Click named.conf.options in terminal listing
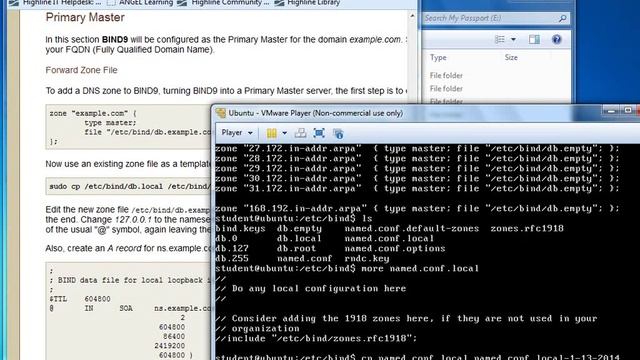Screen dimensions: 640x360 click(395, 249)
